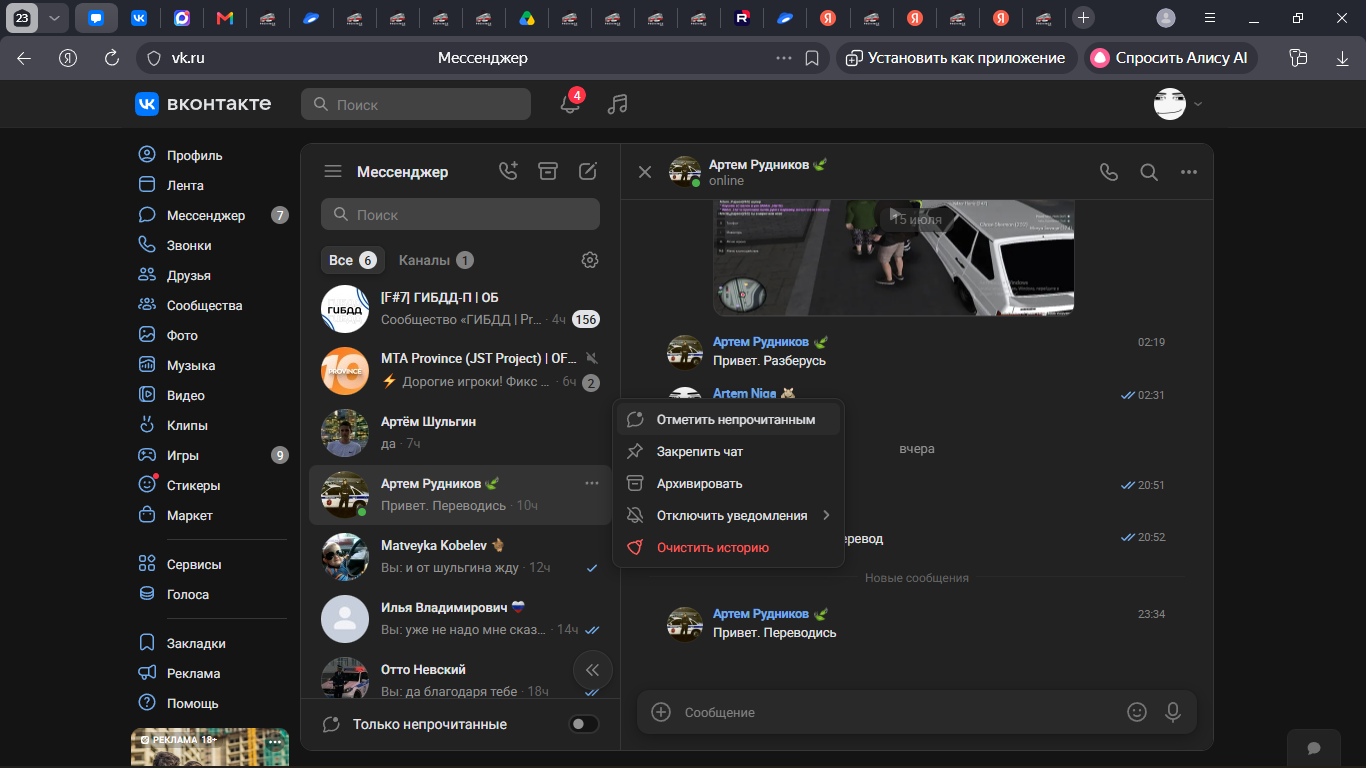Image resolution: width=1366 pixels, height=768 pixels.
Task: Expand the browser tab list chevron
Action: (54, 18)
